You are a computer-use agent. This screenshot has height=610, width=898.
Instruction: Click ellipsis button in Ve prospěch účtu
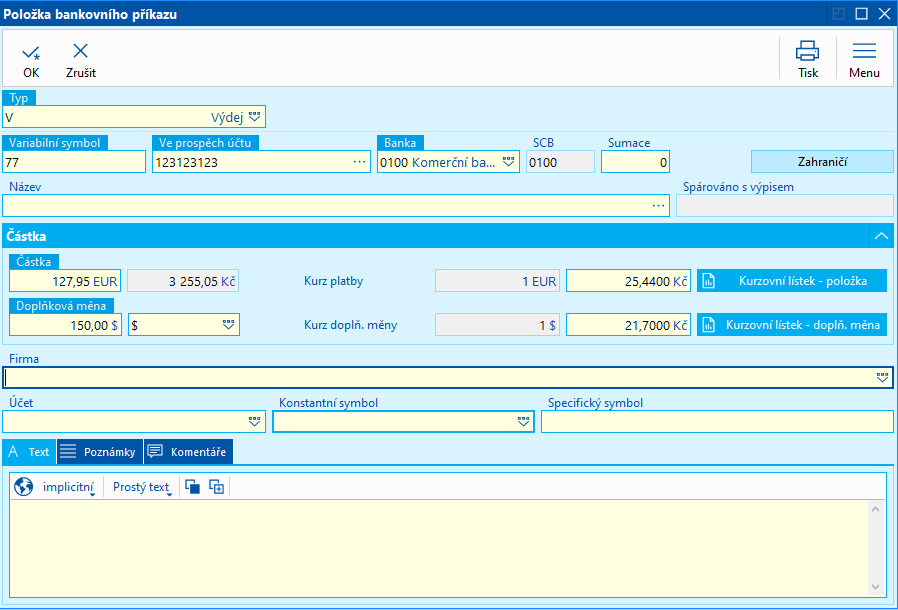360,162
